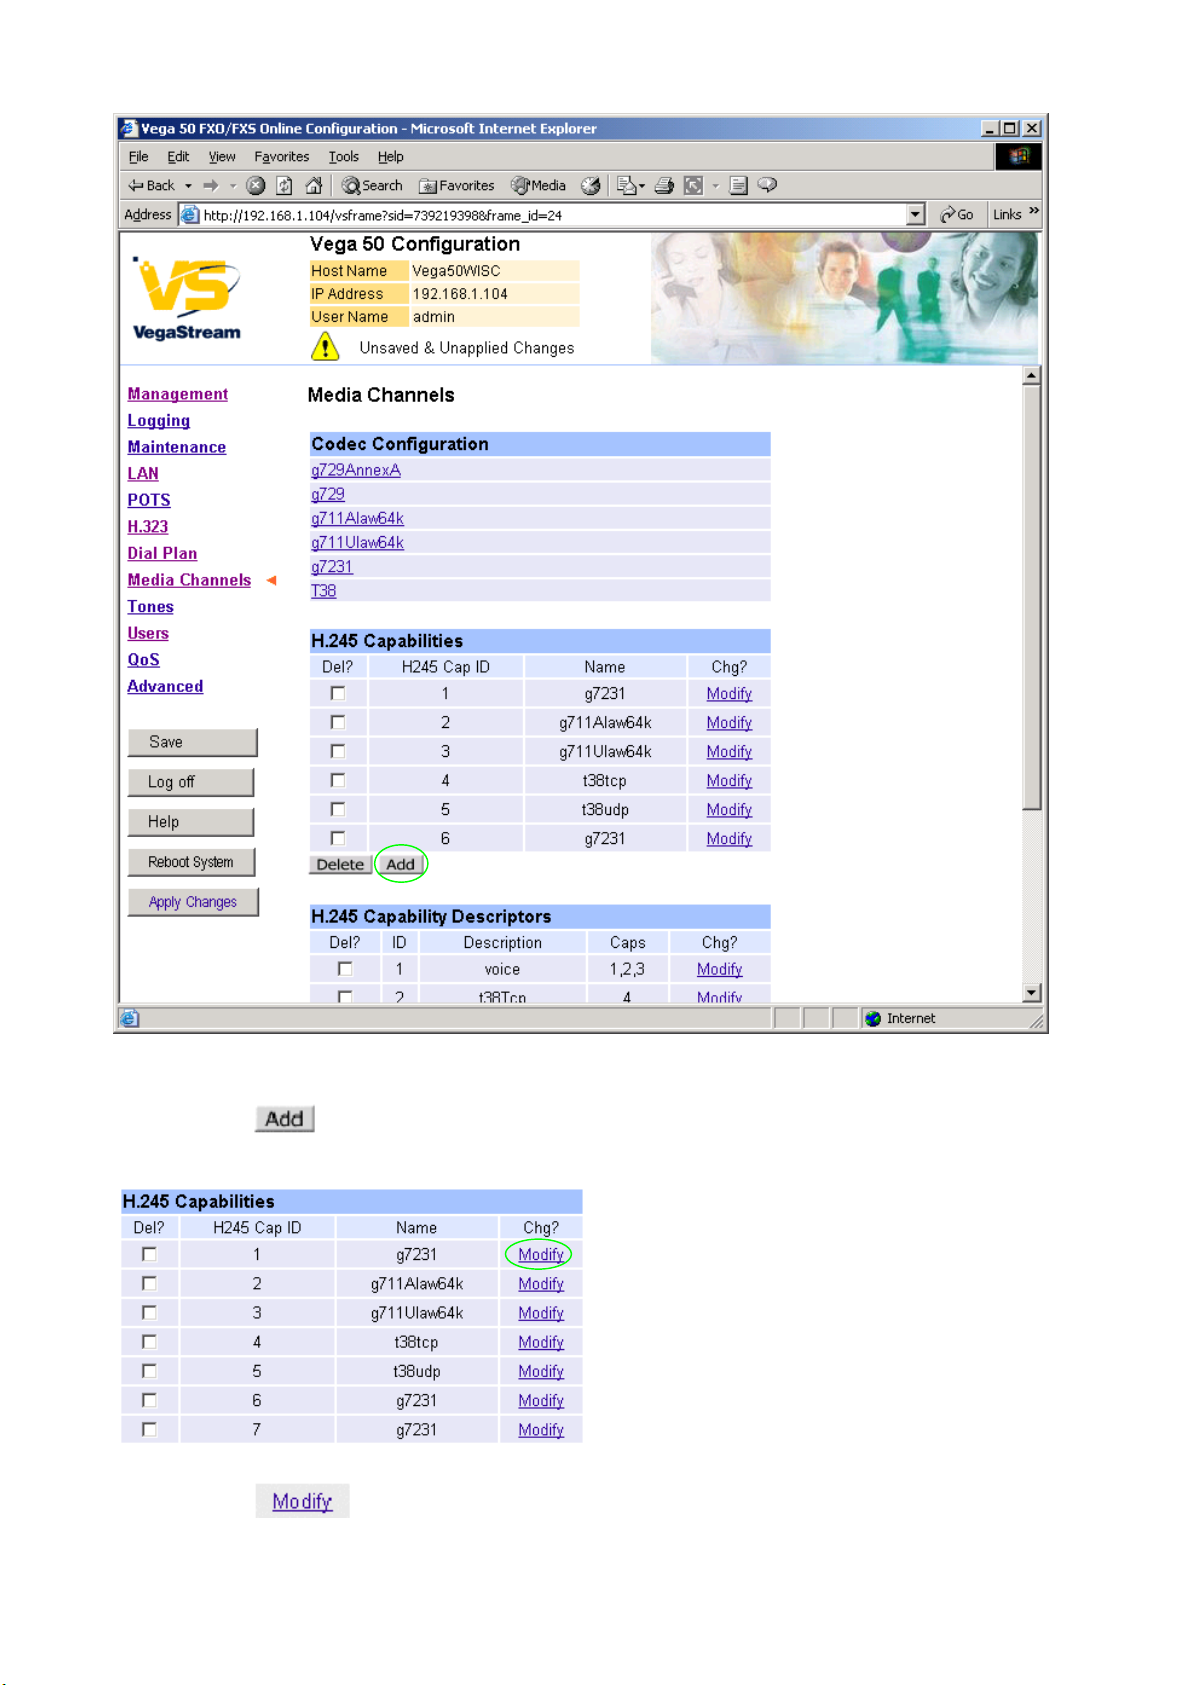Click the IE page icon in status bar
Viewport: 1191px width, 1685px height.
[129, 1019]
